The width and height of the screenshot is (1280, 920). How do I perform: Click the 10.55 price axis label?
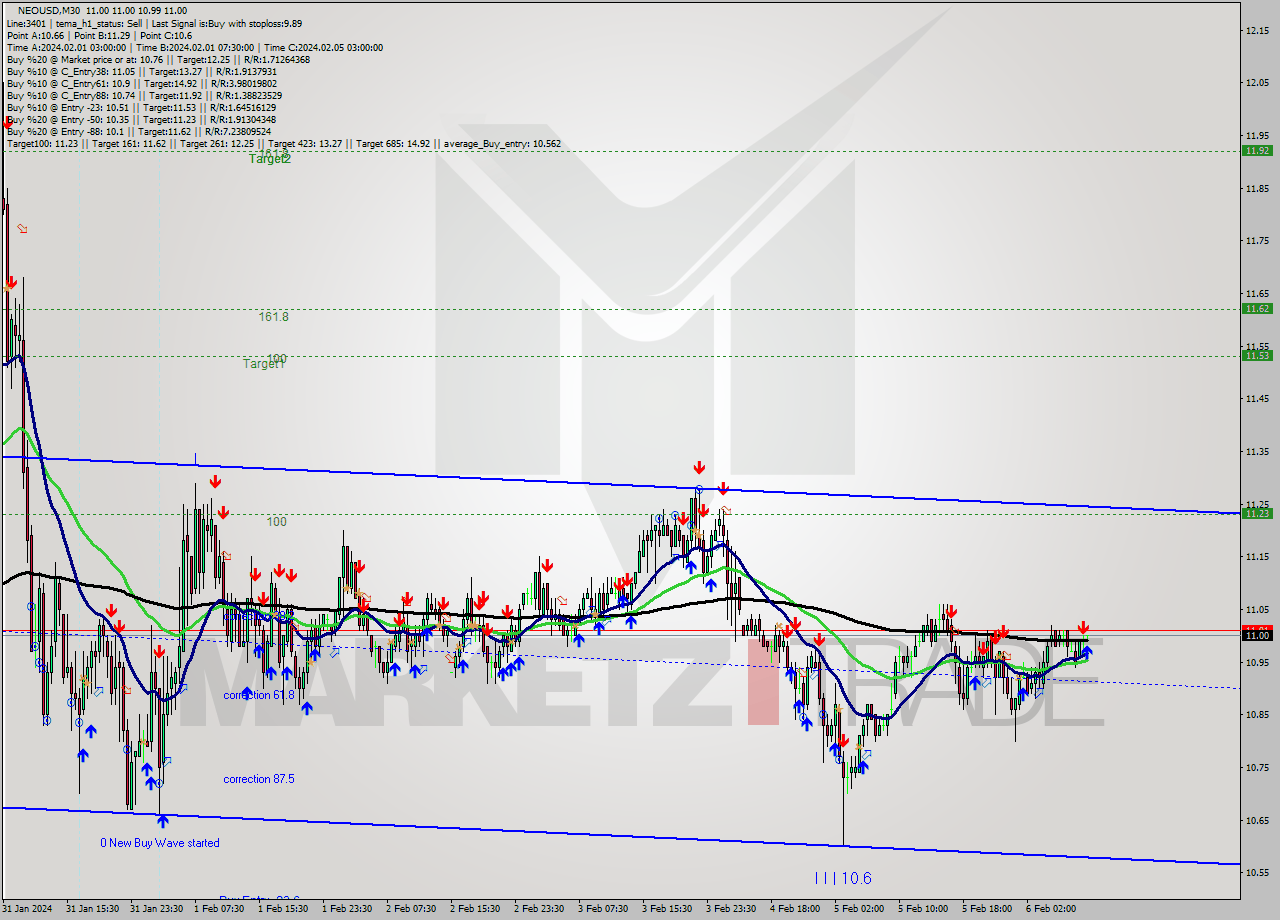point(1258,873)
